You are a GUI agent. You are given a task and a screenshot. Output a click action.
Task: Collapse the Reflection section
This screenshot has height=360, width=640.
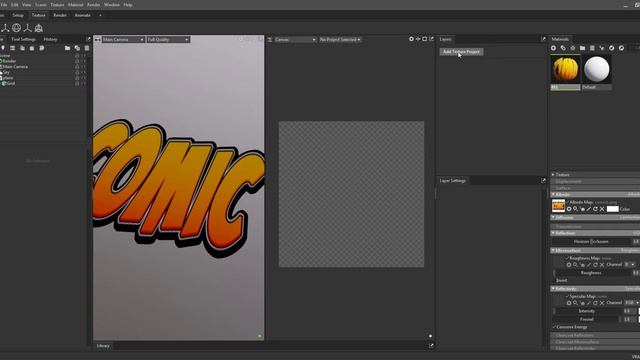tap(553, 233)
